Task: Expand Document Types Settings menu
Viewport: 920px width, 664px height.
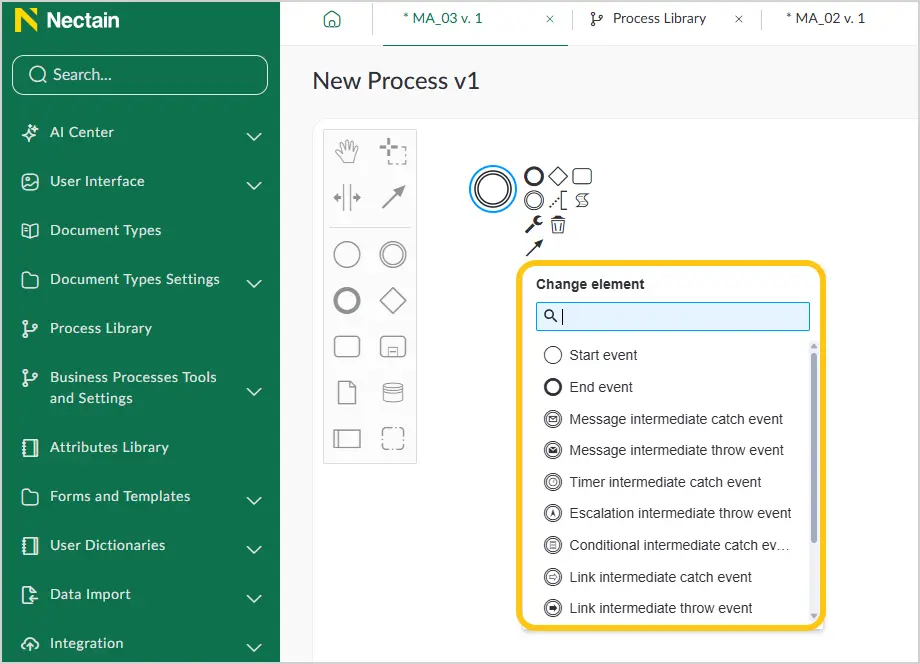Action: 254,284
